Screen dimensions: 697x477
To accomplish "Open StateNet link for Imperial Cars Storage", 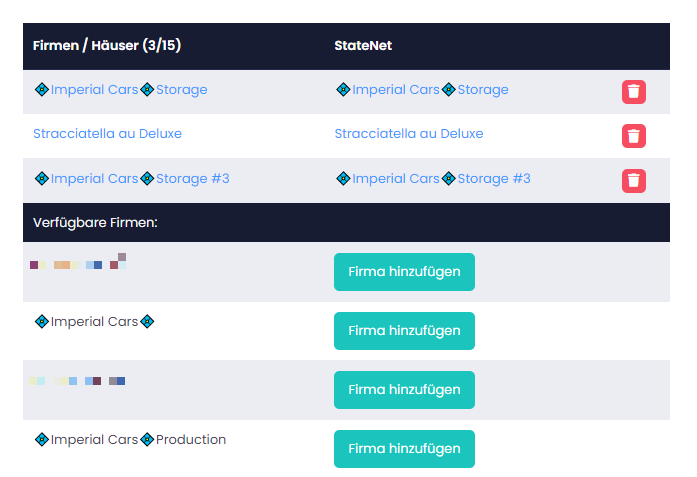I will (422, 90).
